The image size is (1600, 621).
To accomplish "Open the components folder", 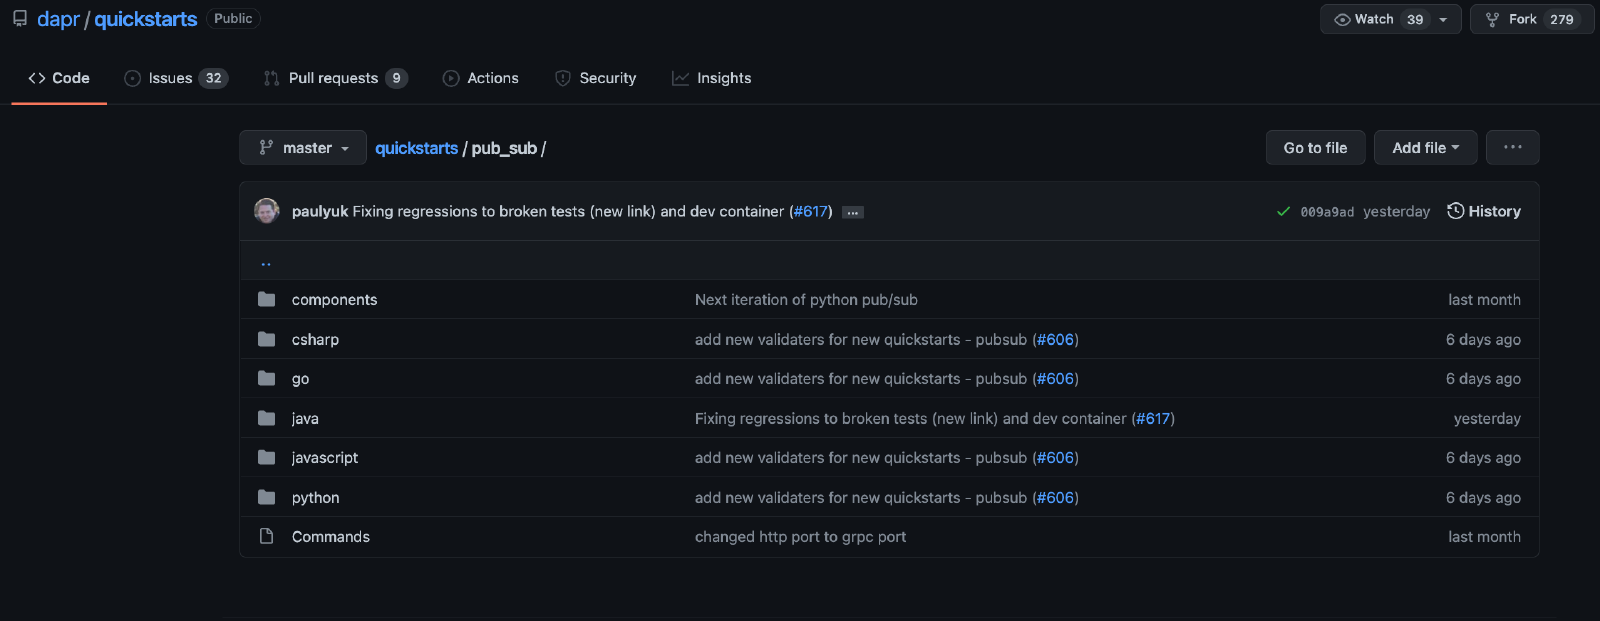I will (x=334, y=300).
